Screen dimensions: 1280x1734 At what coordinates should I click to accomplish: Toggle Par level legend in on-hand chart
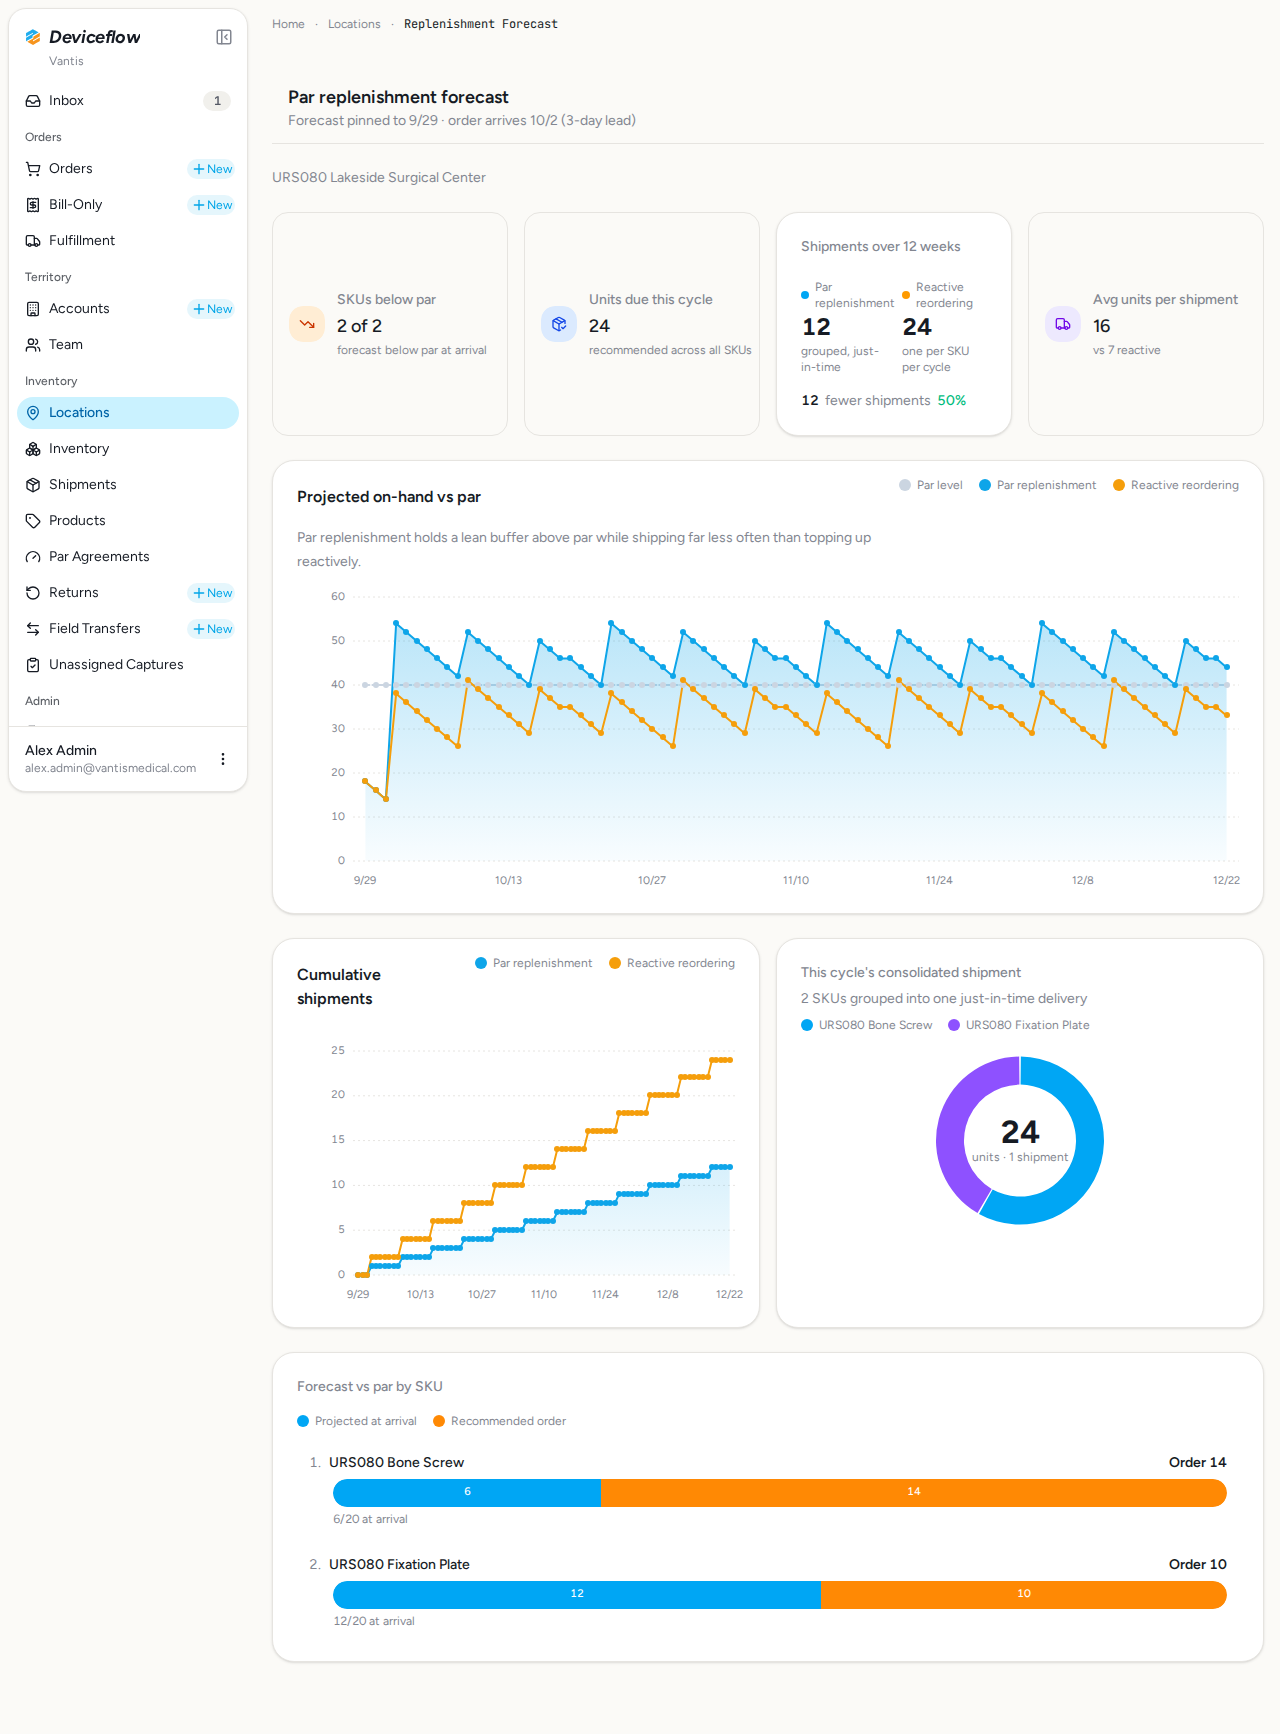(x=931, y=485)
